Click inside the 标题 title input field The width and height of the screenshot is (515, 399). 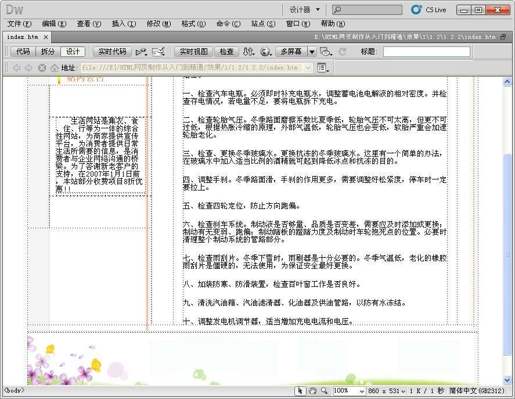pyautogui.click(x=426, y=52)
